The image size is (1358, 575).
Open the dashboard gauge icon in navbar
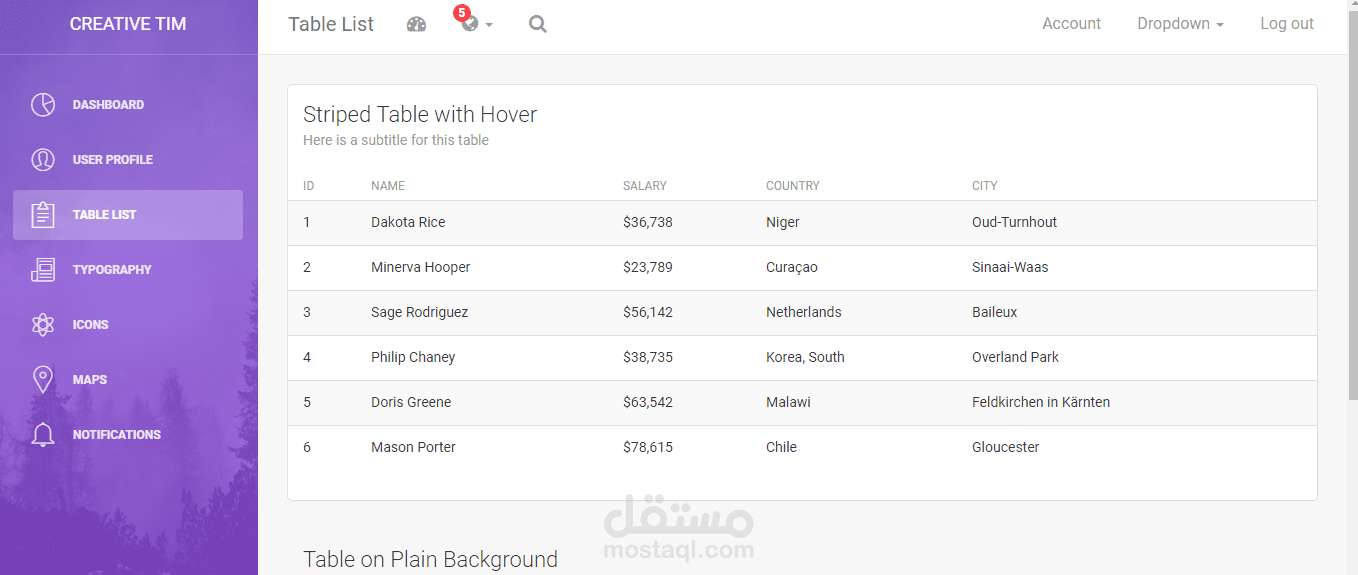(416, 24)
